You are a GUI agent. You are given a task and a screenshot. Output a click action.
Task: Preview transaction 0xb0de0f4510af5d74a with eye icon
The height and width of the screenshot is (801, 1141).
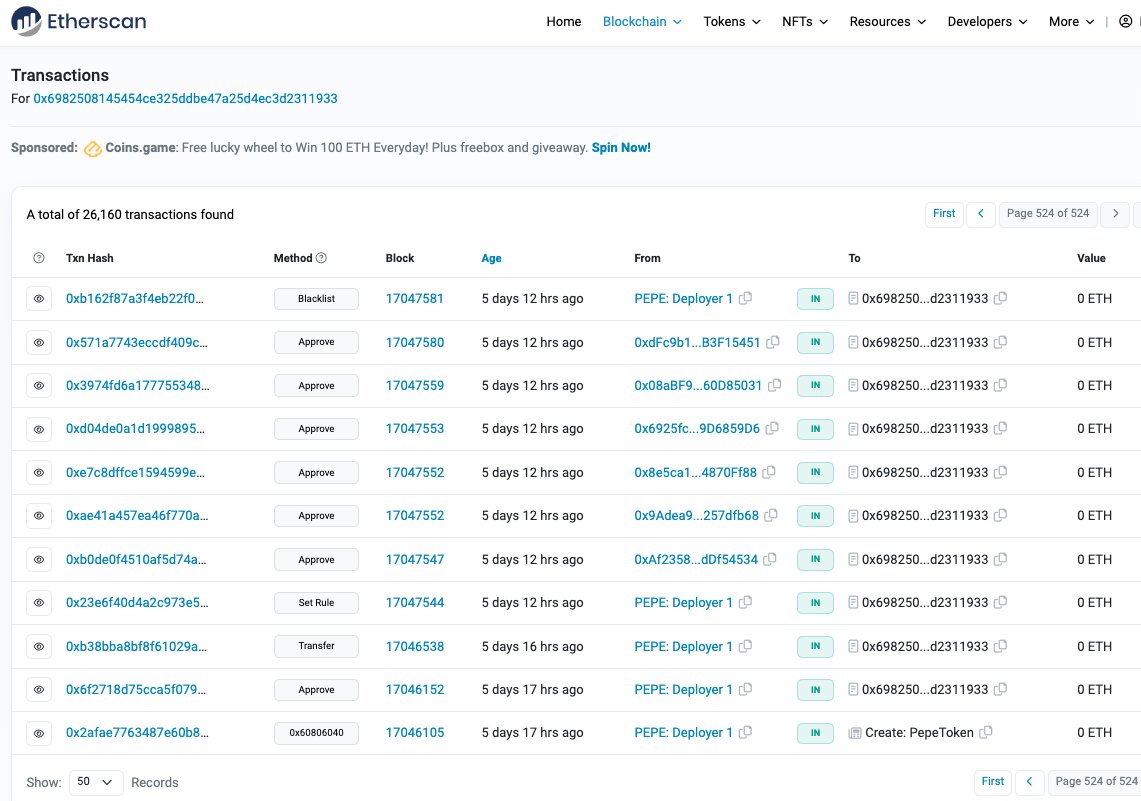click(x=39, y=559)
